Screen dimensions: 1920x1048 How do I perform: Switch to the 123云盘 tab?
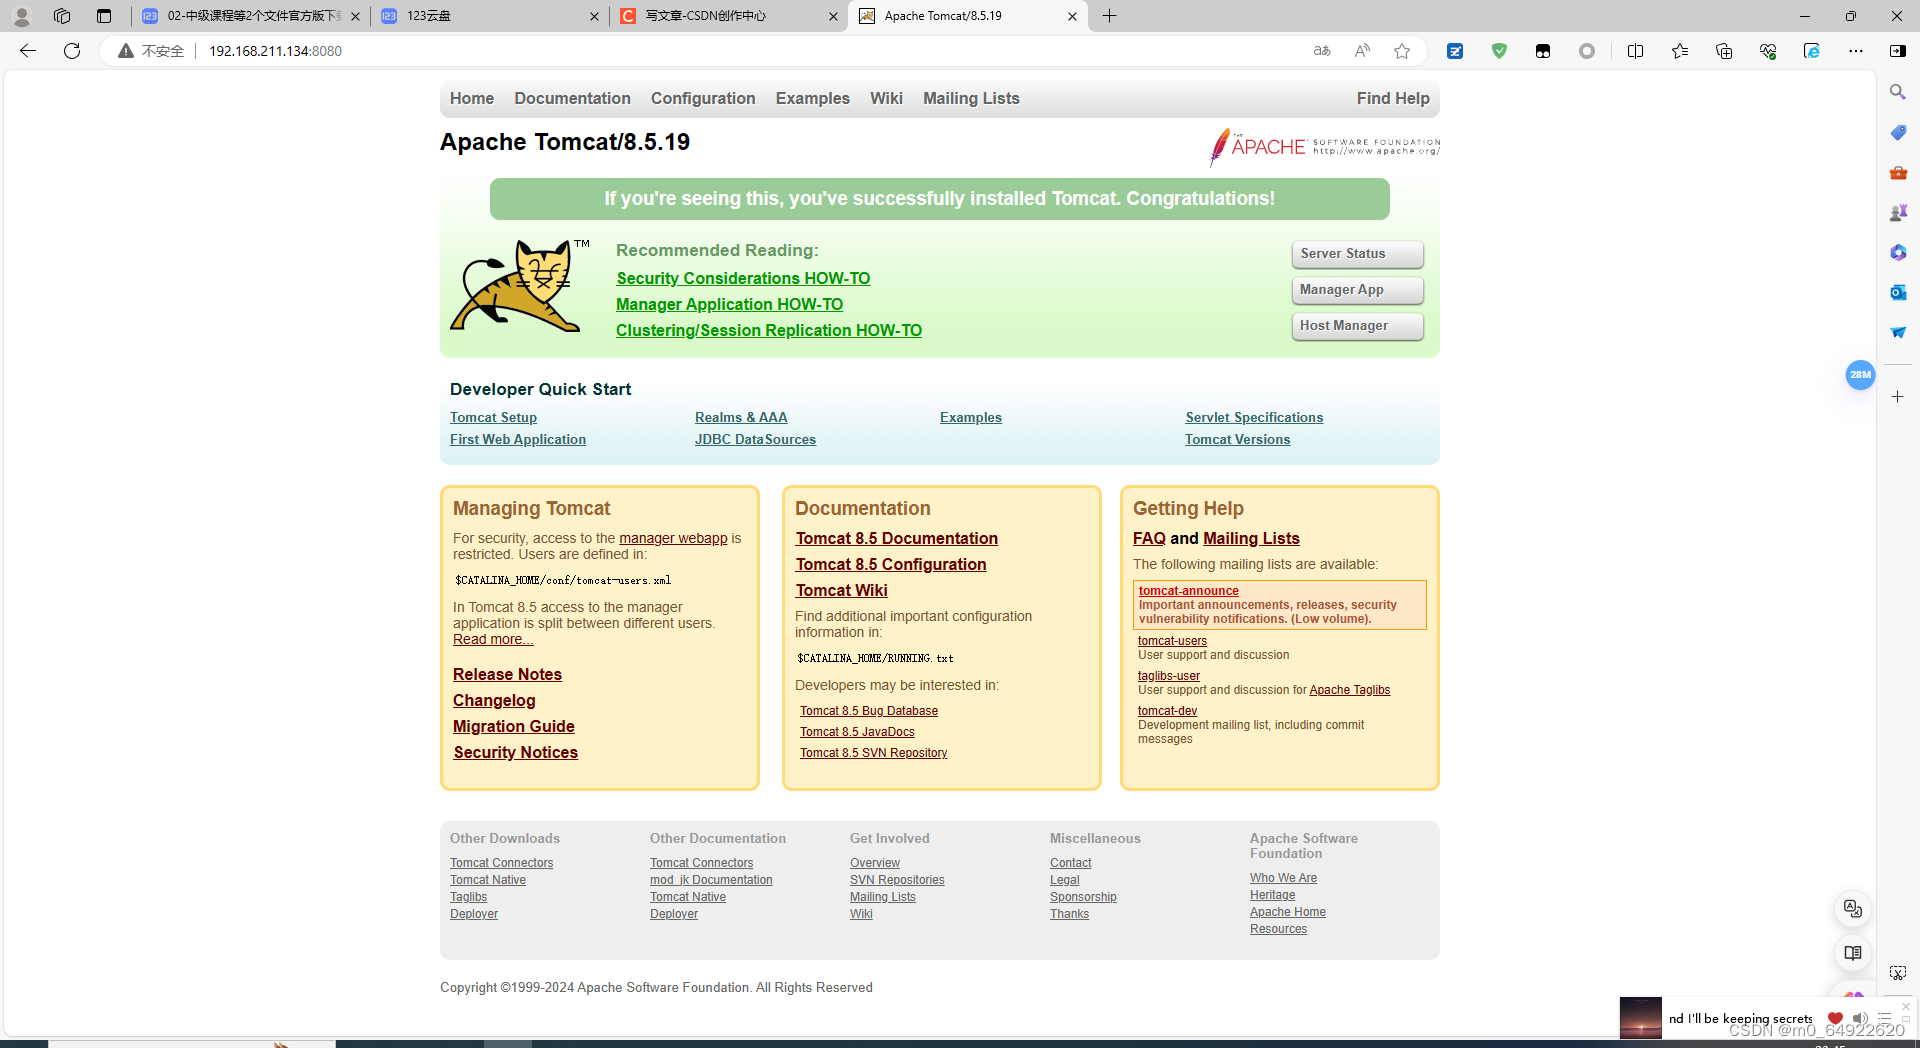coord(490,16)
